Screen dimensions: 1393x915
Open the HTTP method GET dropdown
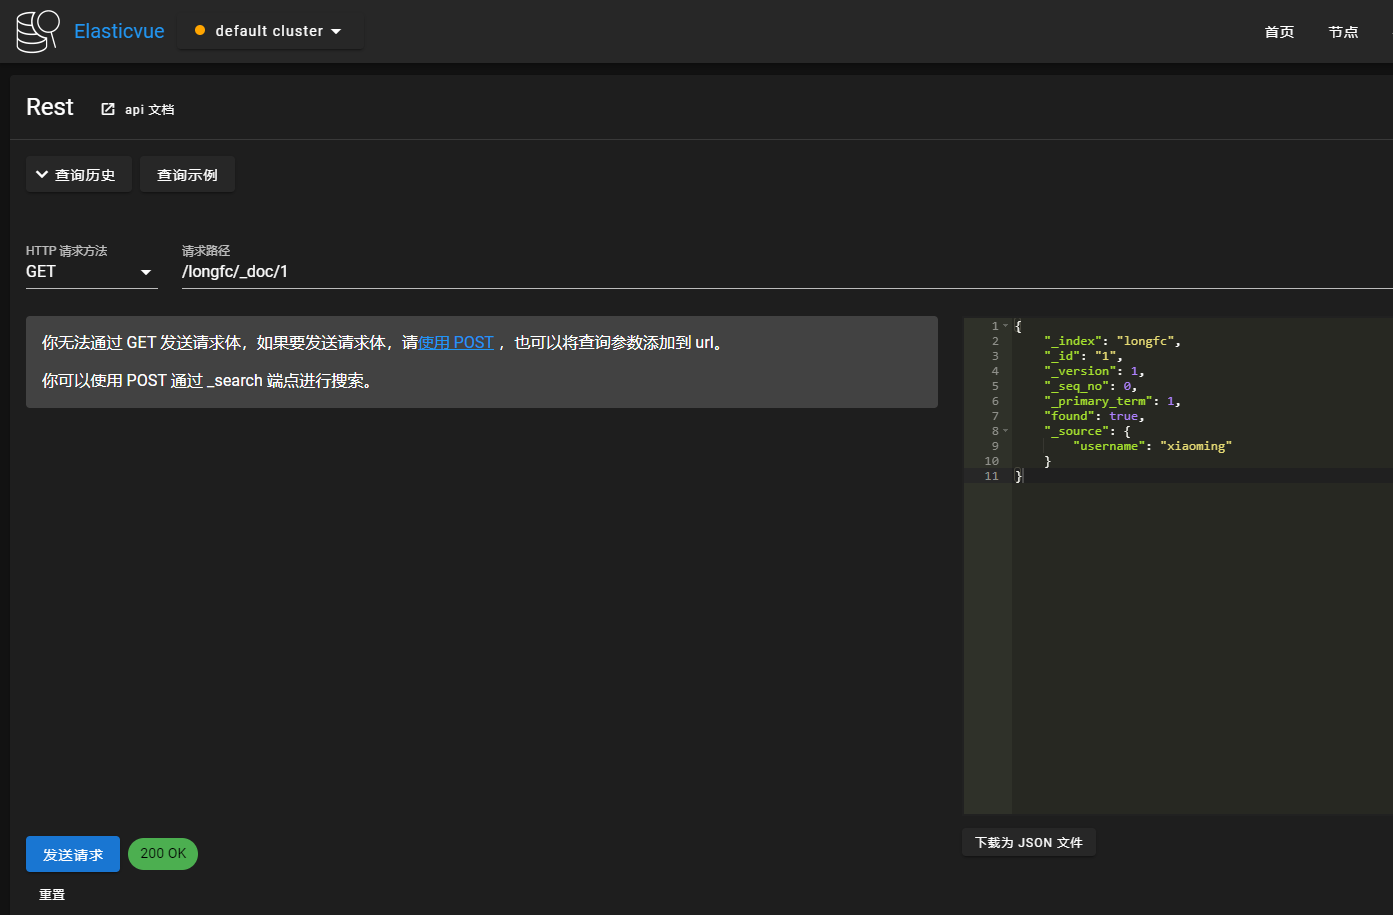(91, 272)
